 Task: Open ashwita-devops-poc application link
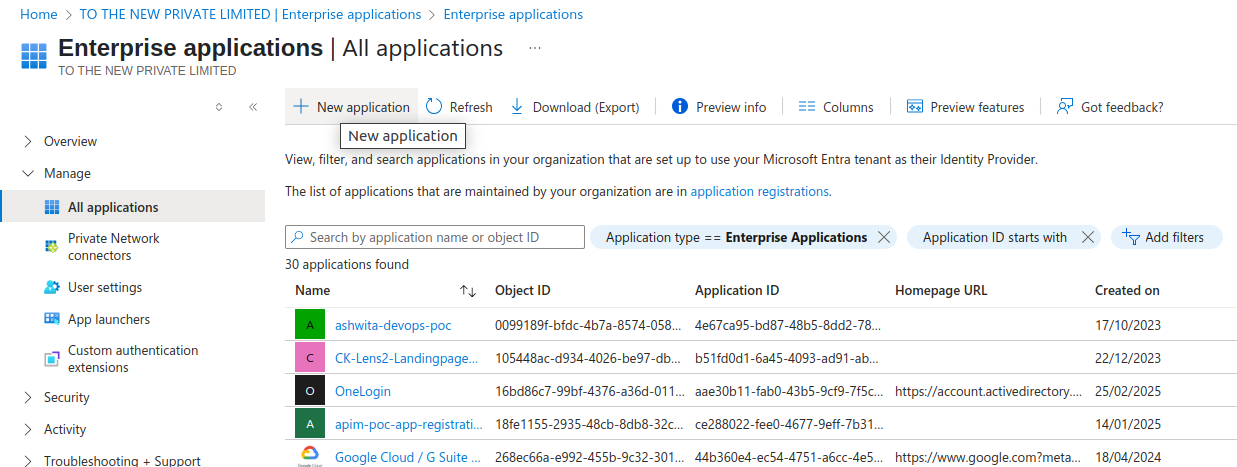[x=393, y=325]
